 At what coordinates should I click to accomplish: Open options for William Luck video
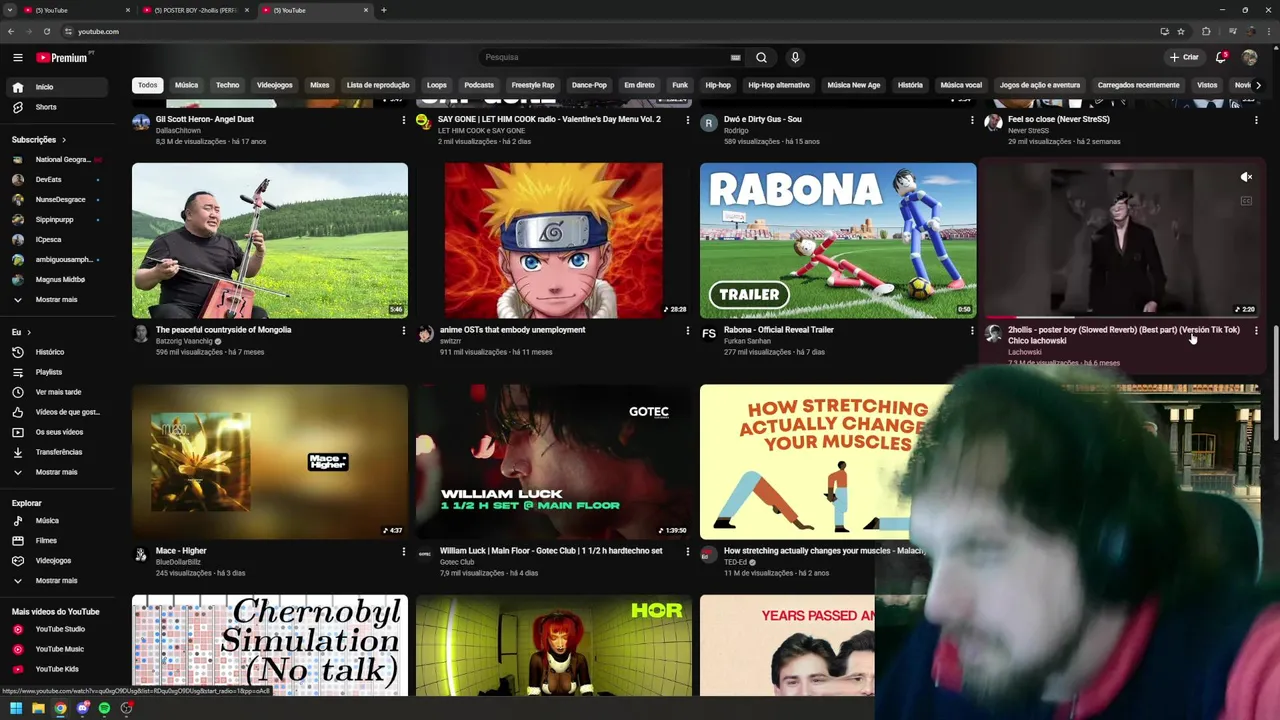(x=688, y=551)
